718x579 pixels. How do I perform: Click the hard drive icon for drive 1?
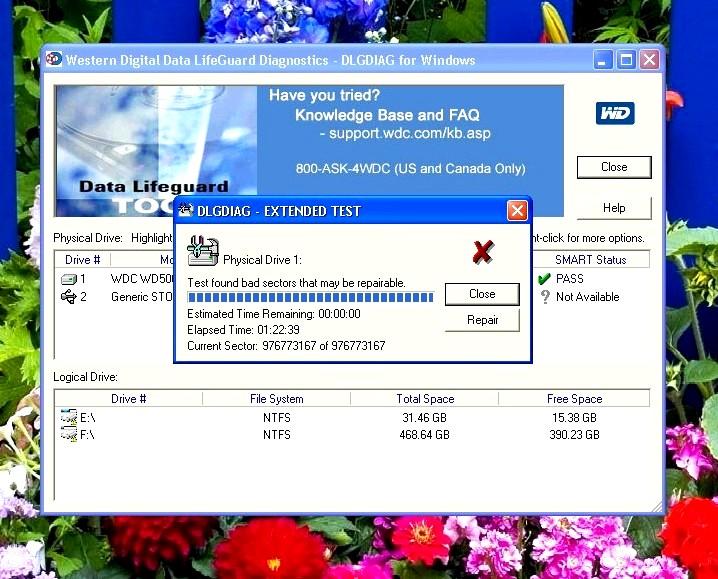69,279
